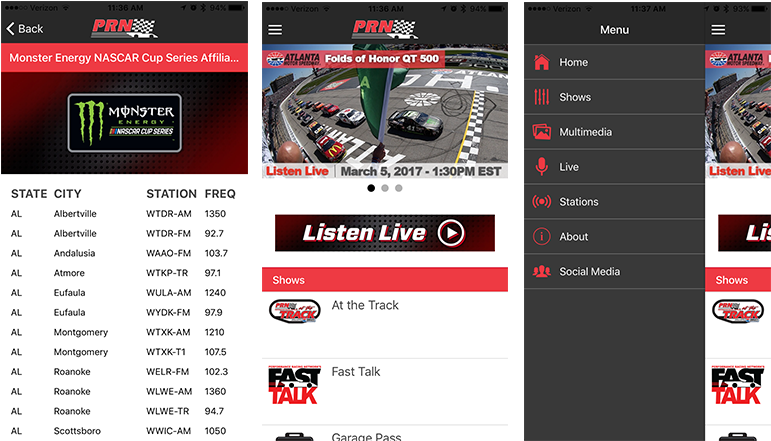771x441 pixels.
Task: Open the At the Track show title
Action: pos(365,305)
